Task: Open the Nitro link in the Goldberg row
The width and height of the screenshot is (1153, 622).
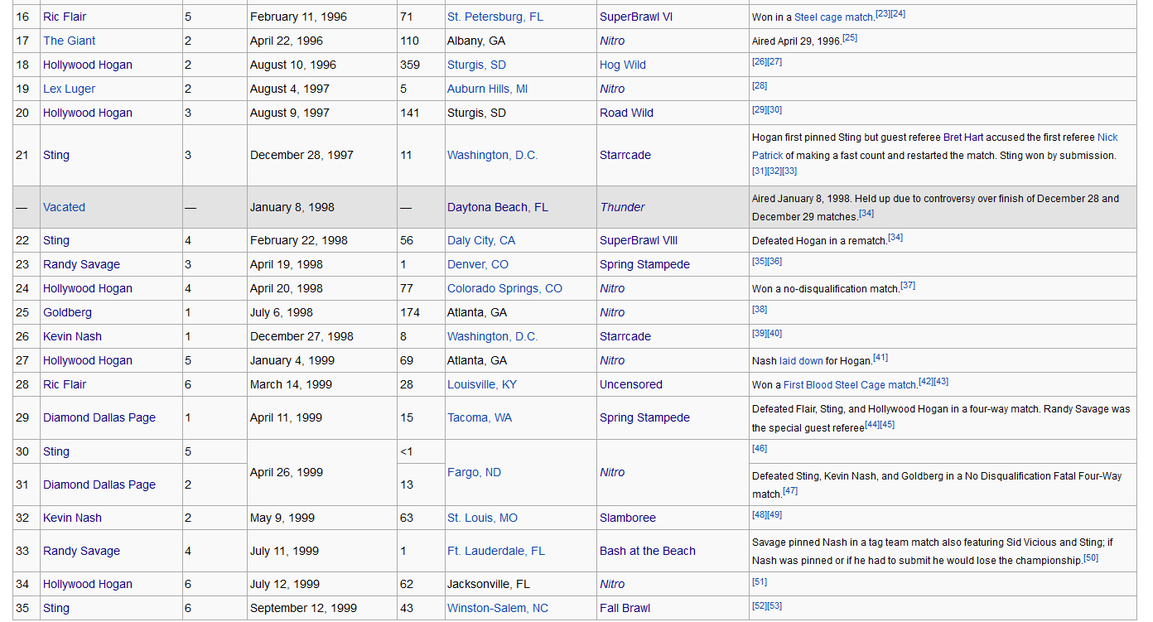Action: (x=612, y=312)
